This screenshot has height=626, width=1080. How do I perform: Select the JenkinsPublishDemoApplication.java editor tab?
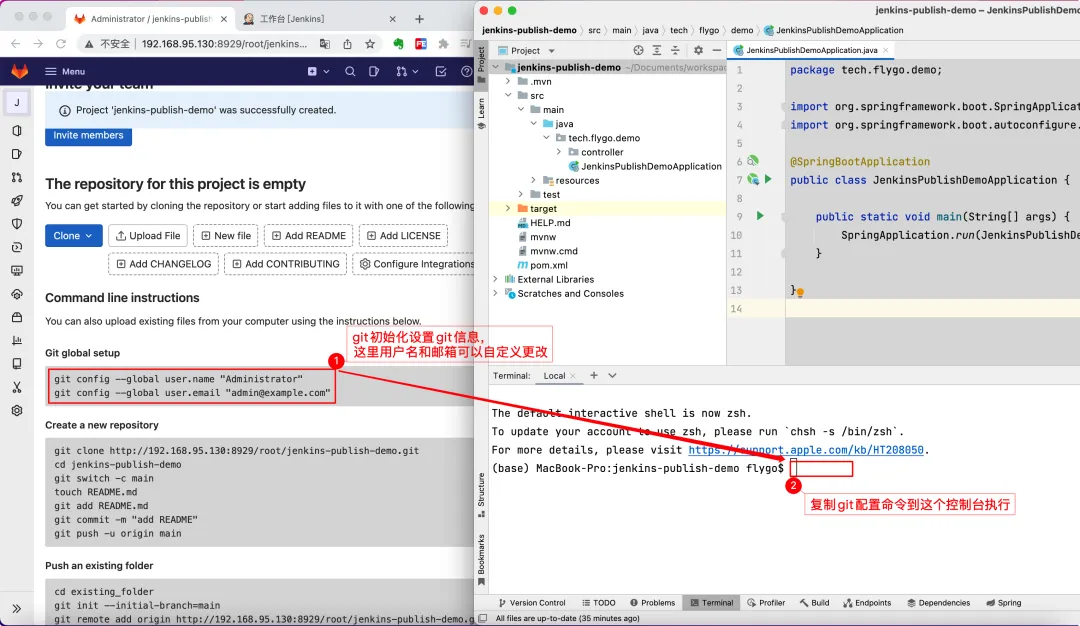click(811, 50)
